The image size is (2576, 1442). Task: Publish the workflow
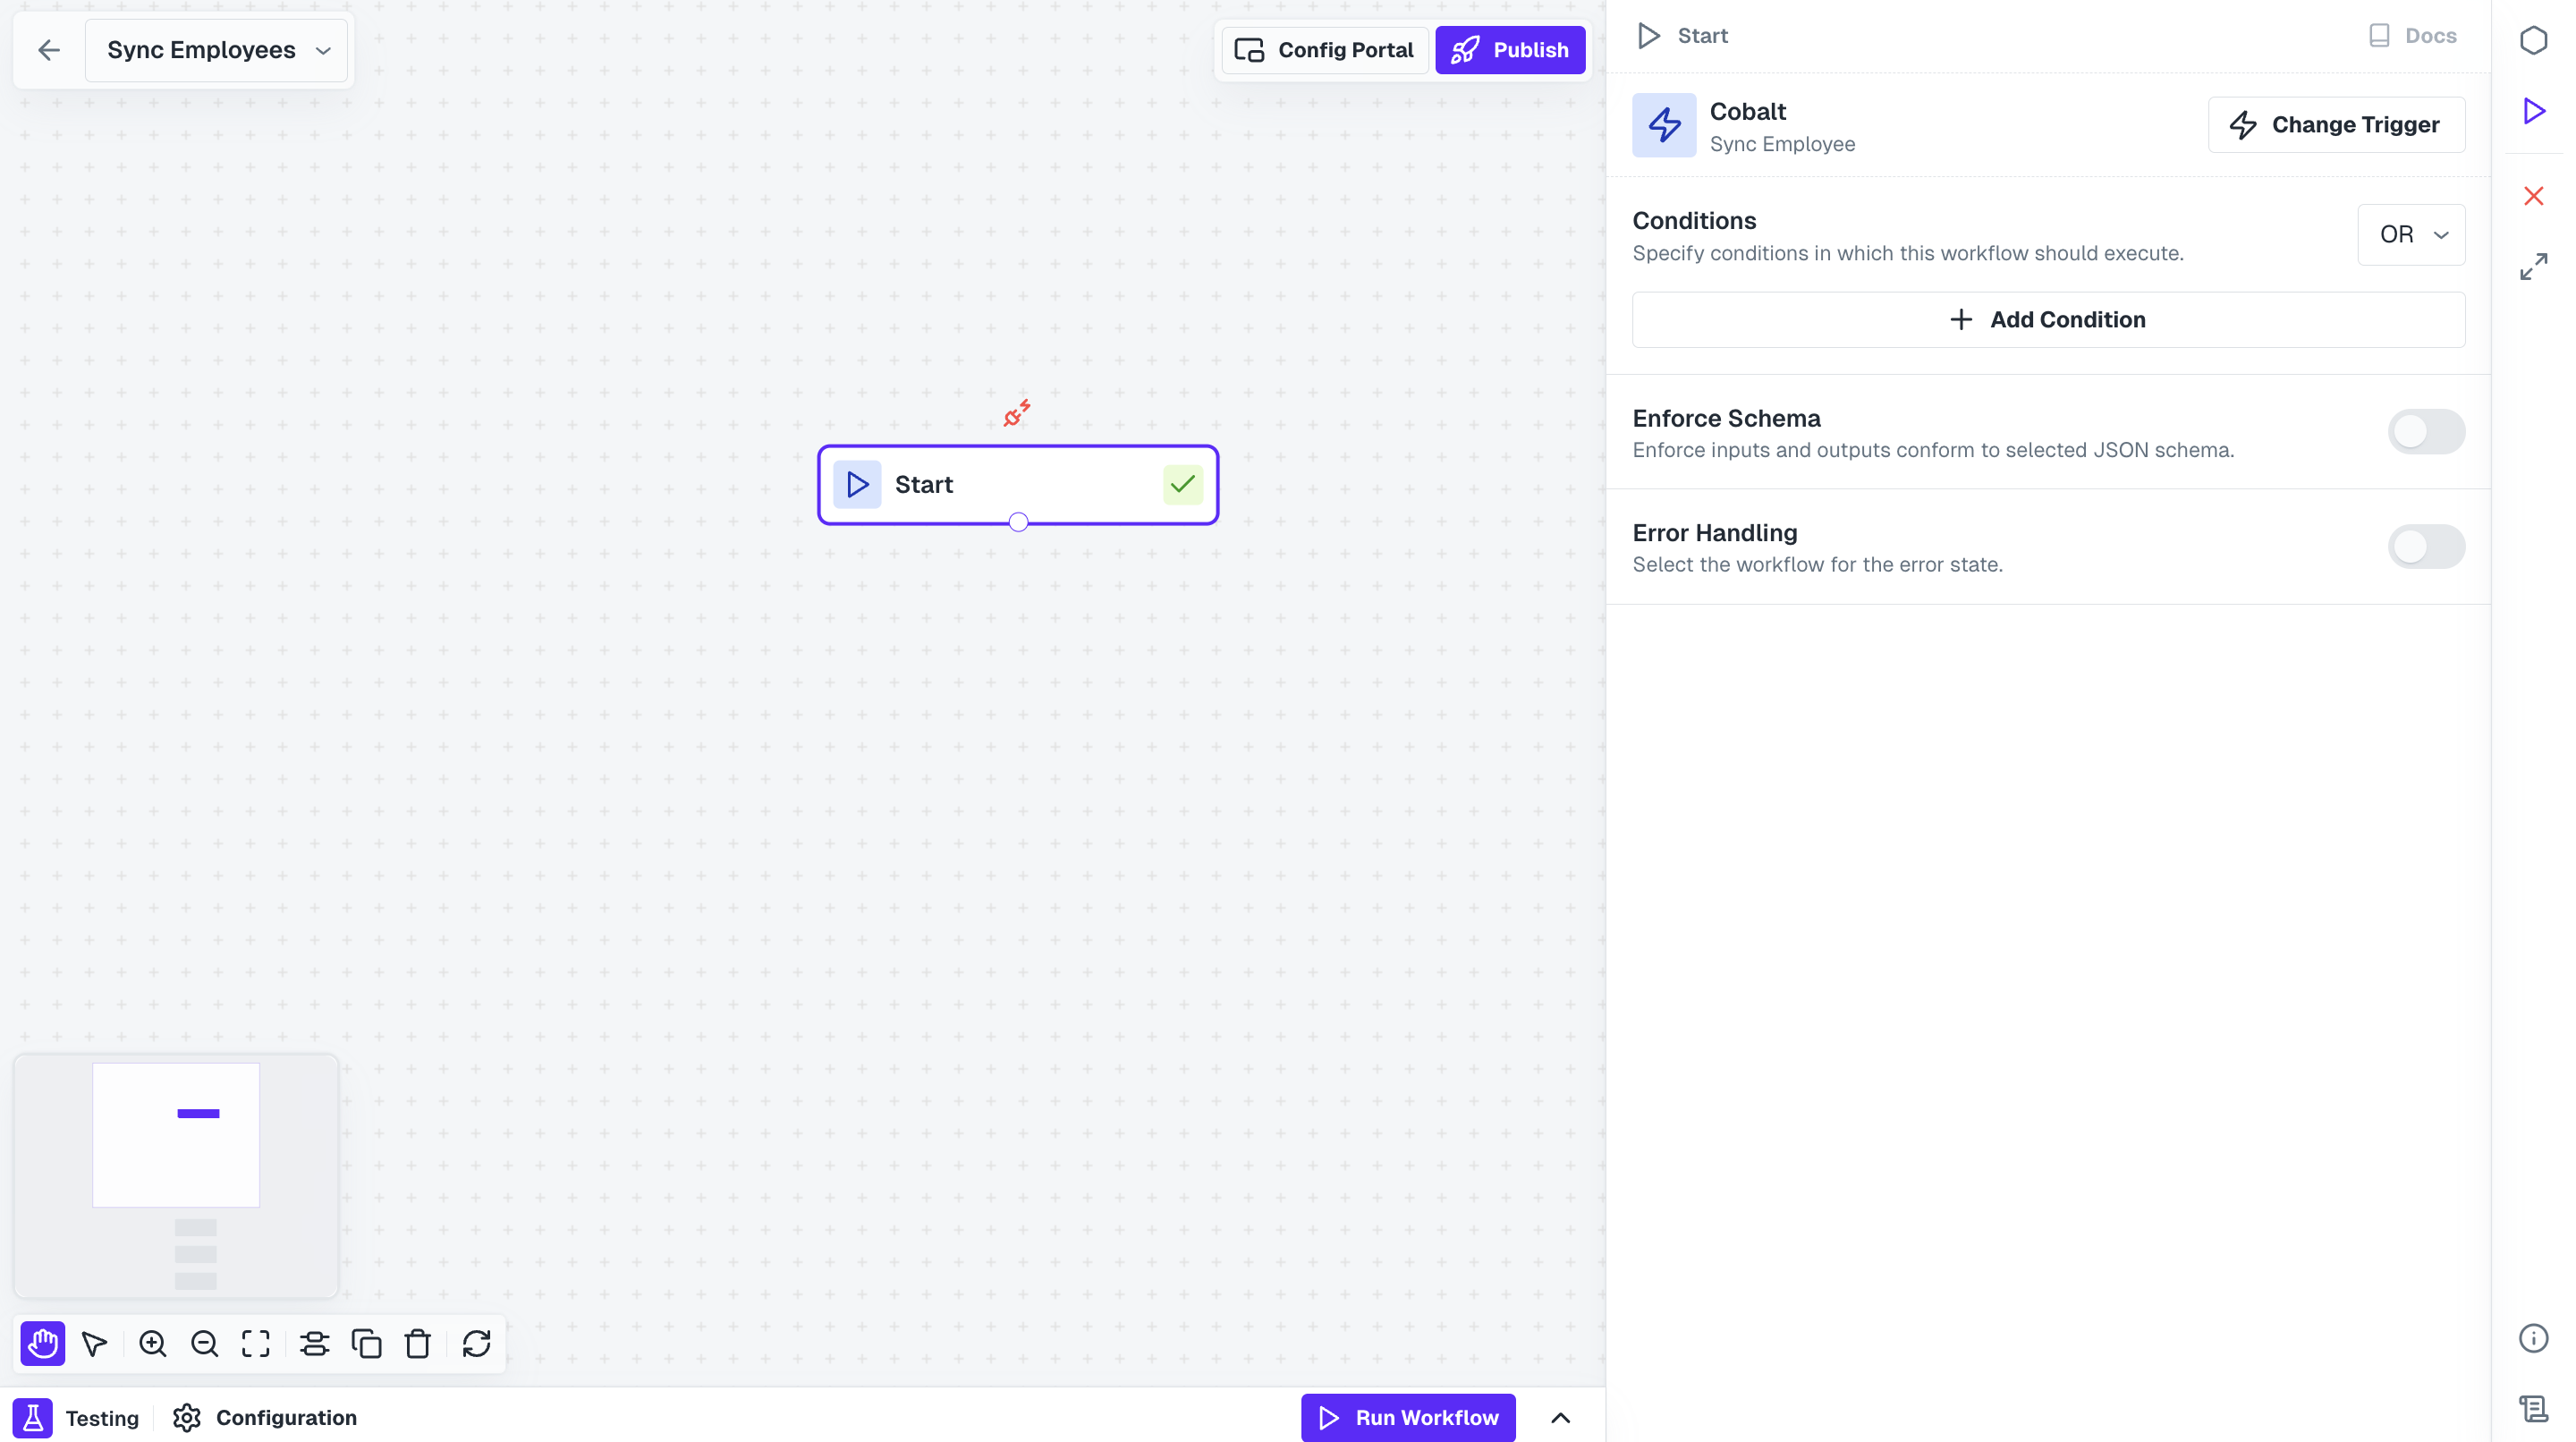point(1509,49)
